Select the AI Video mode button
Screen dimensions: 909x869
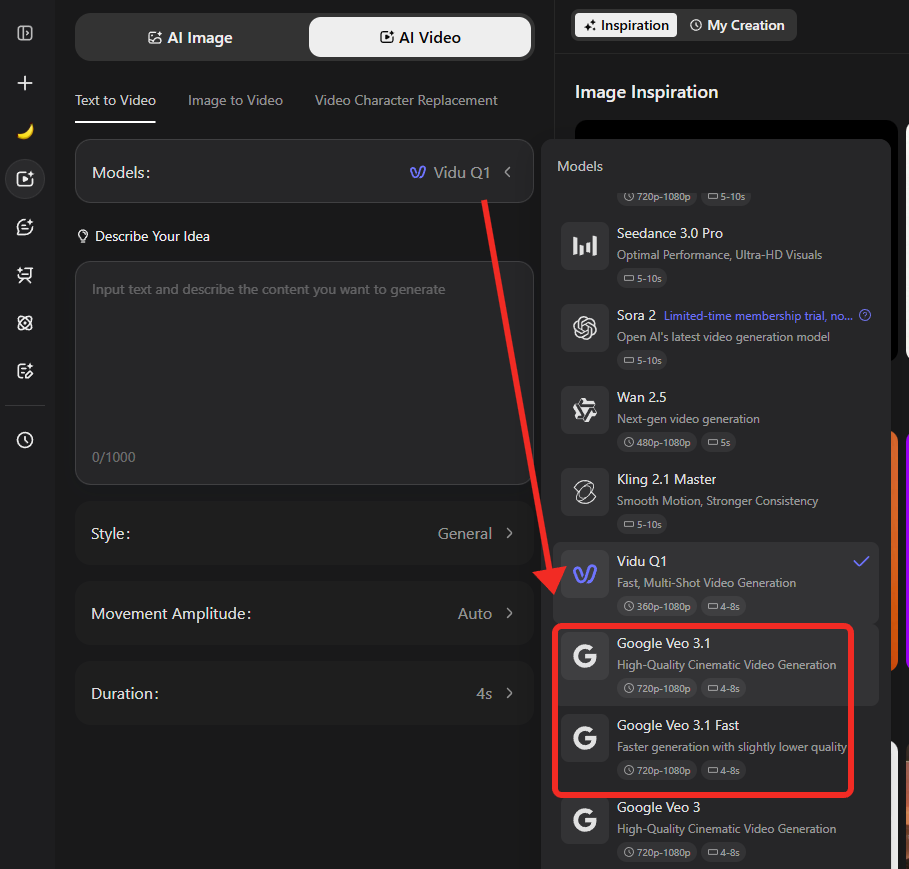click(420, 37)
